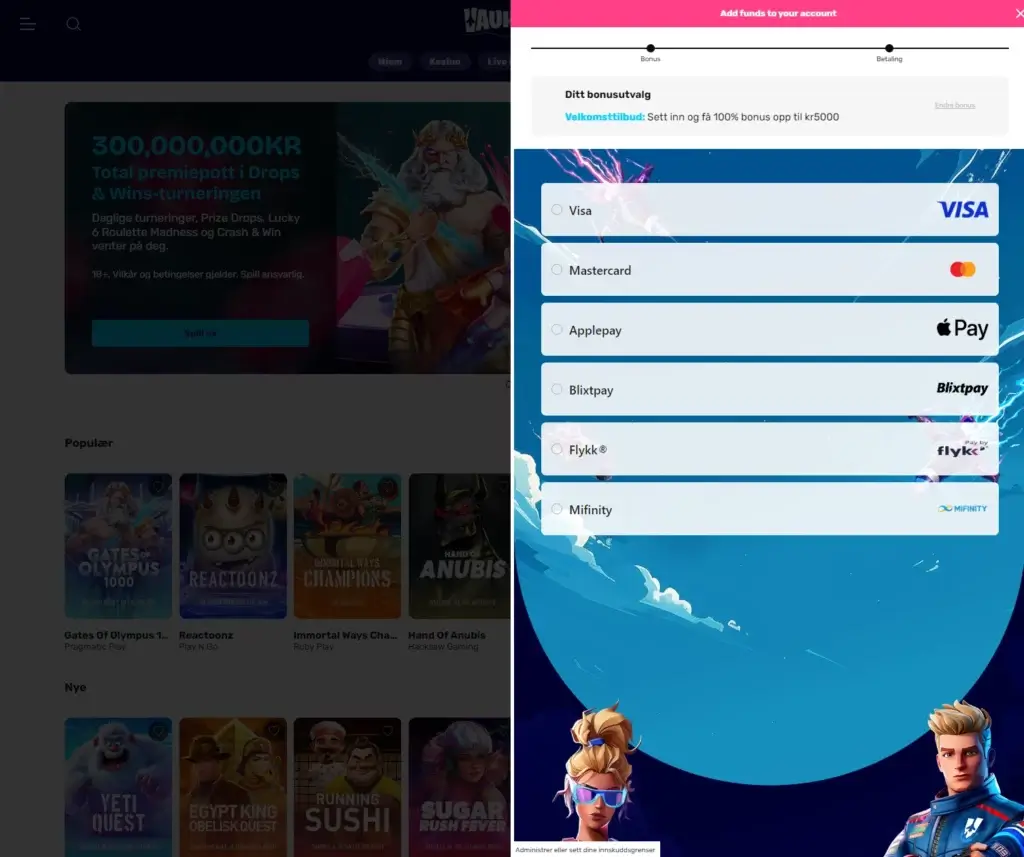This screenshot has width=1024, height=857.
Task: Open Gates of Olympus 1000 game thumbnail
Action: pyautogui.click(x=118, y=546)
